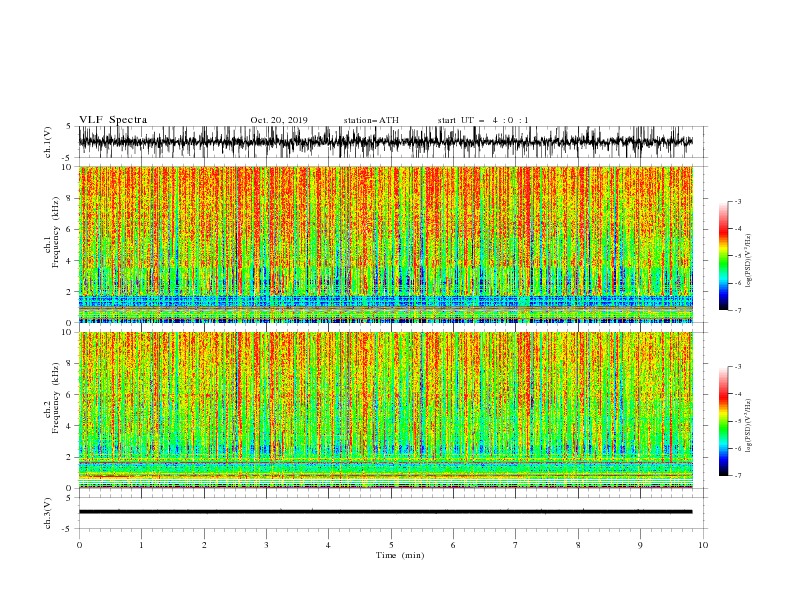Click the 'VLF Spectra' plot title
Viewport: 792px width, 612px height.
[x=113, y=120]
